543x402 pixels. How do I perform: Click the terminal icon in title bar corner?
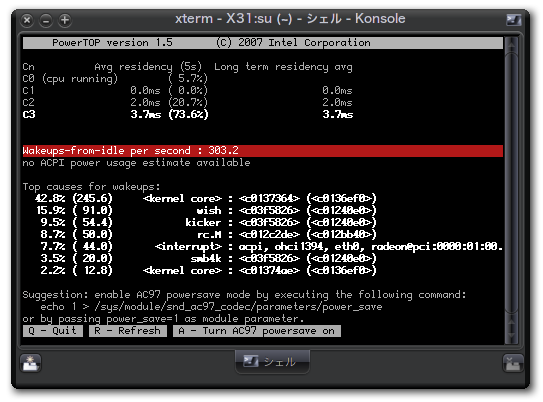tap(514, 19)
